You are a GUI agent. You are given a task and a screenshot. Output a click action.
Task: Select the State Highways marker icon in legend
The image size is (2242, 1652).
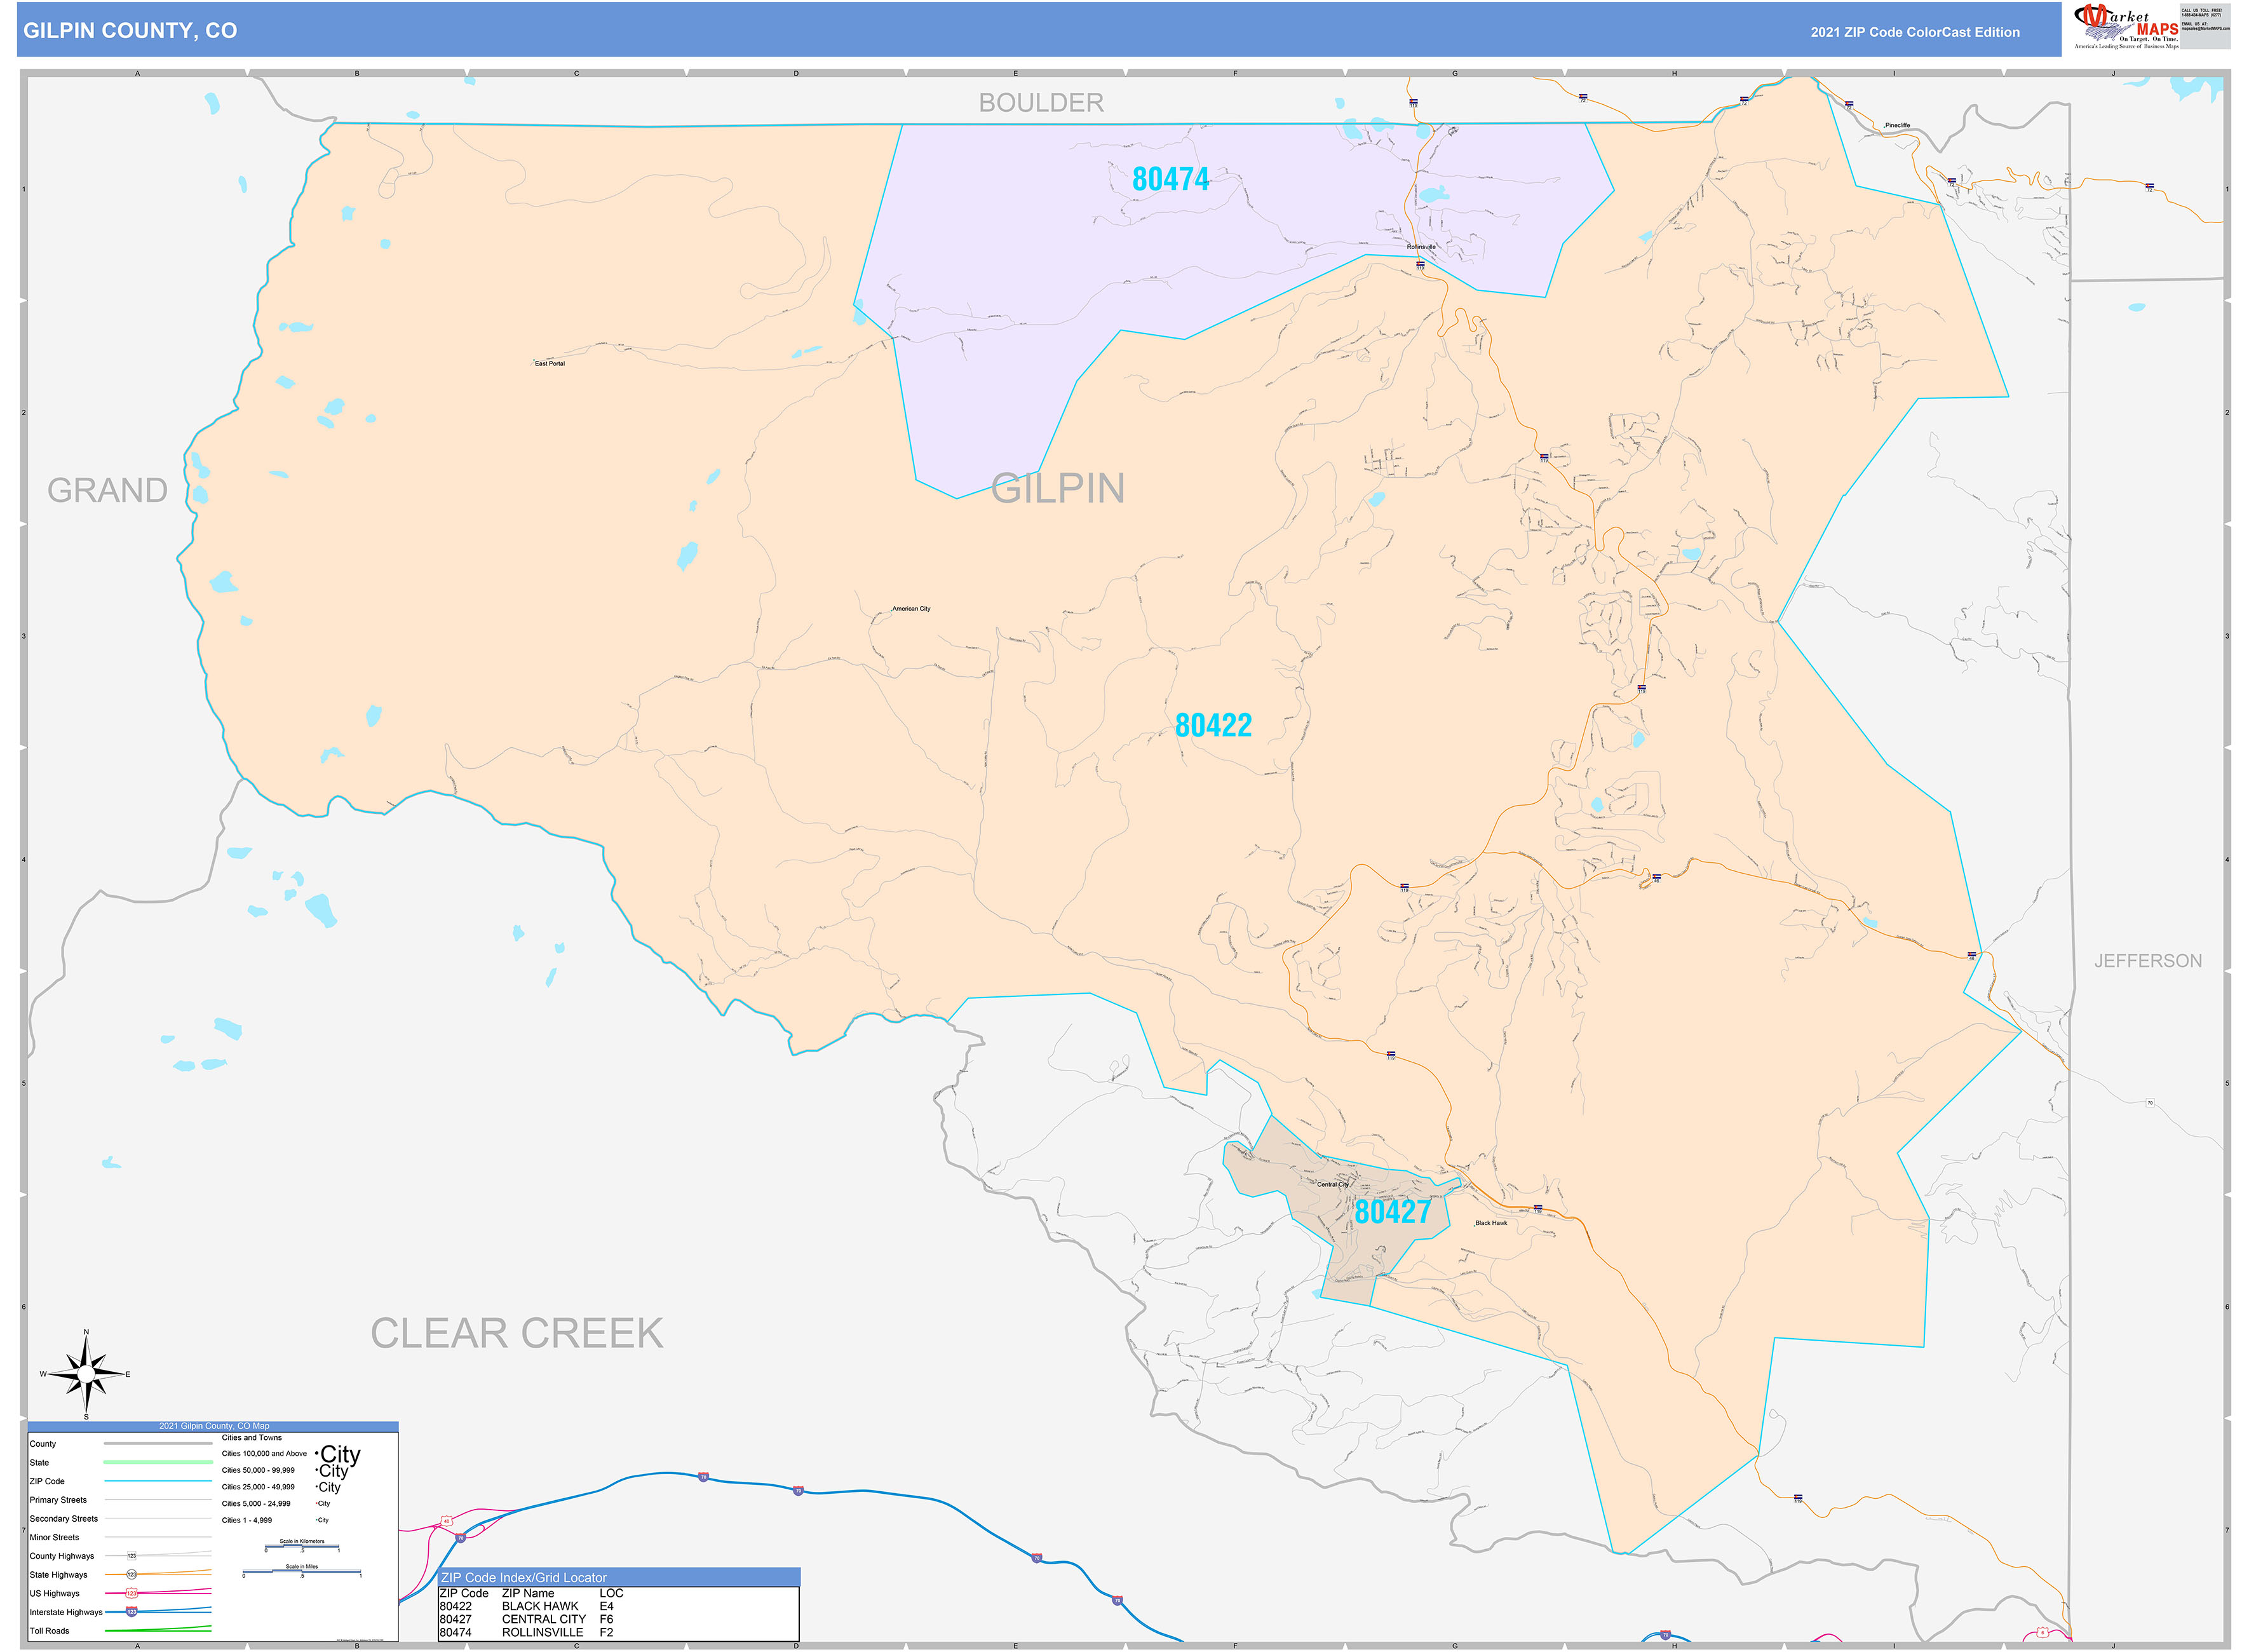click(131, 1575)
